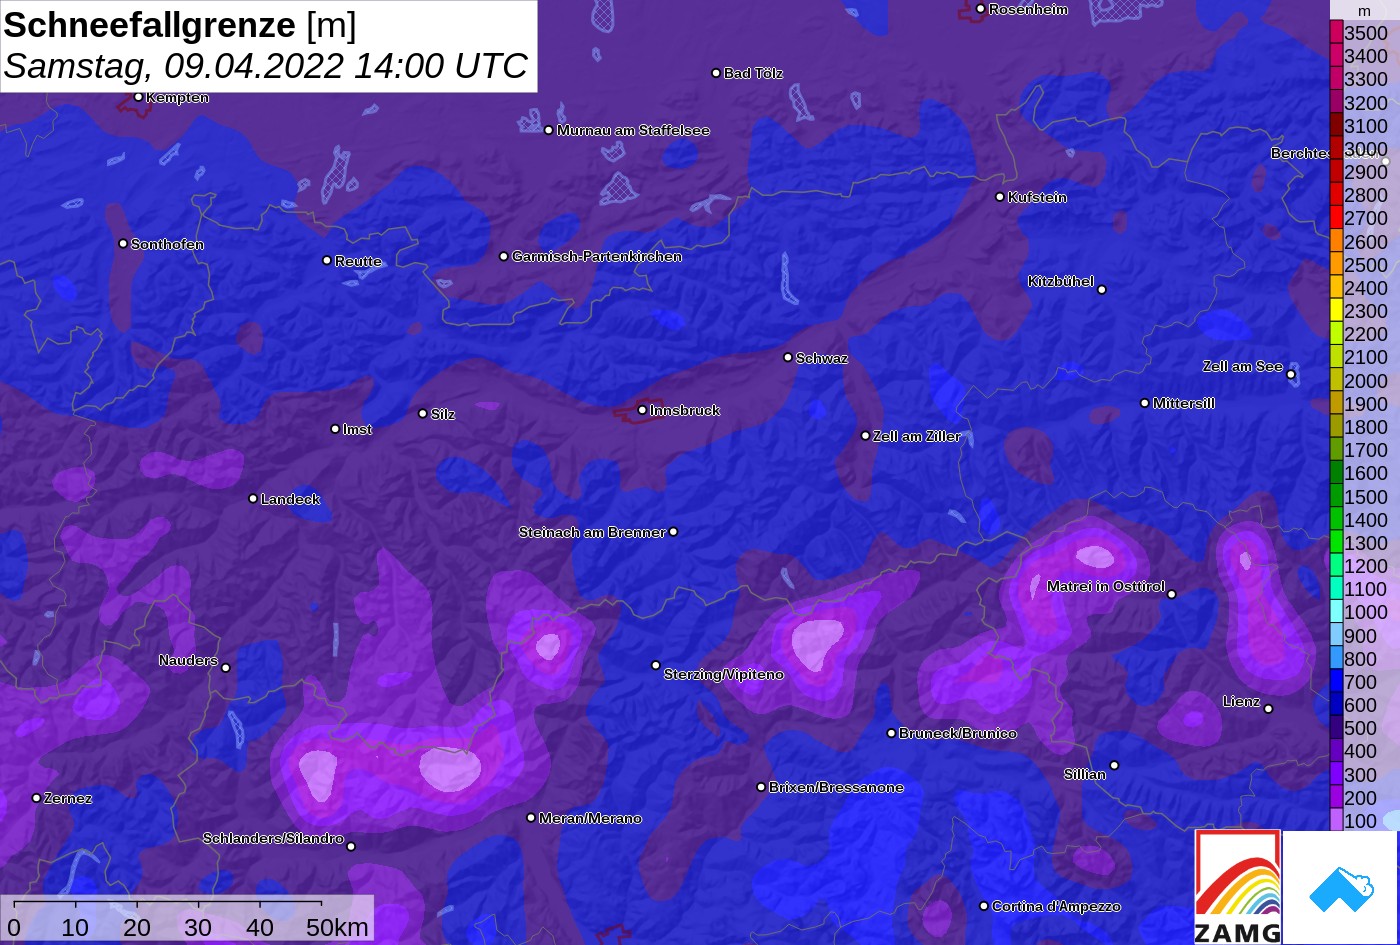1400x945 pixels.
Task: Click the Murnau am Staffelsee label
Action: point(633,130)
